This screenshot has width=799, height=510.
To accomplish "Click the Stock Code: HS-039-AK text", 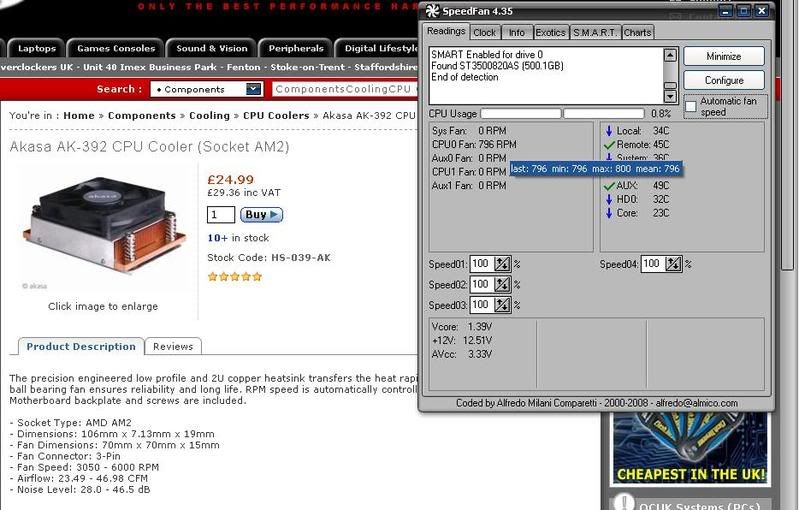I will point(269,258).
